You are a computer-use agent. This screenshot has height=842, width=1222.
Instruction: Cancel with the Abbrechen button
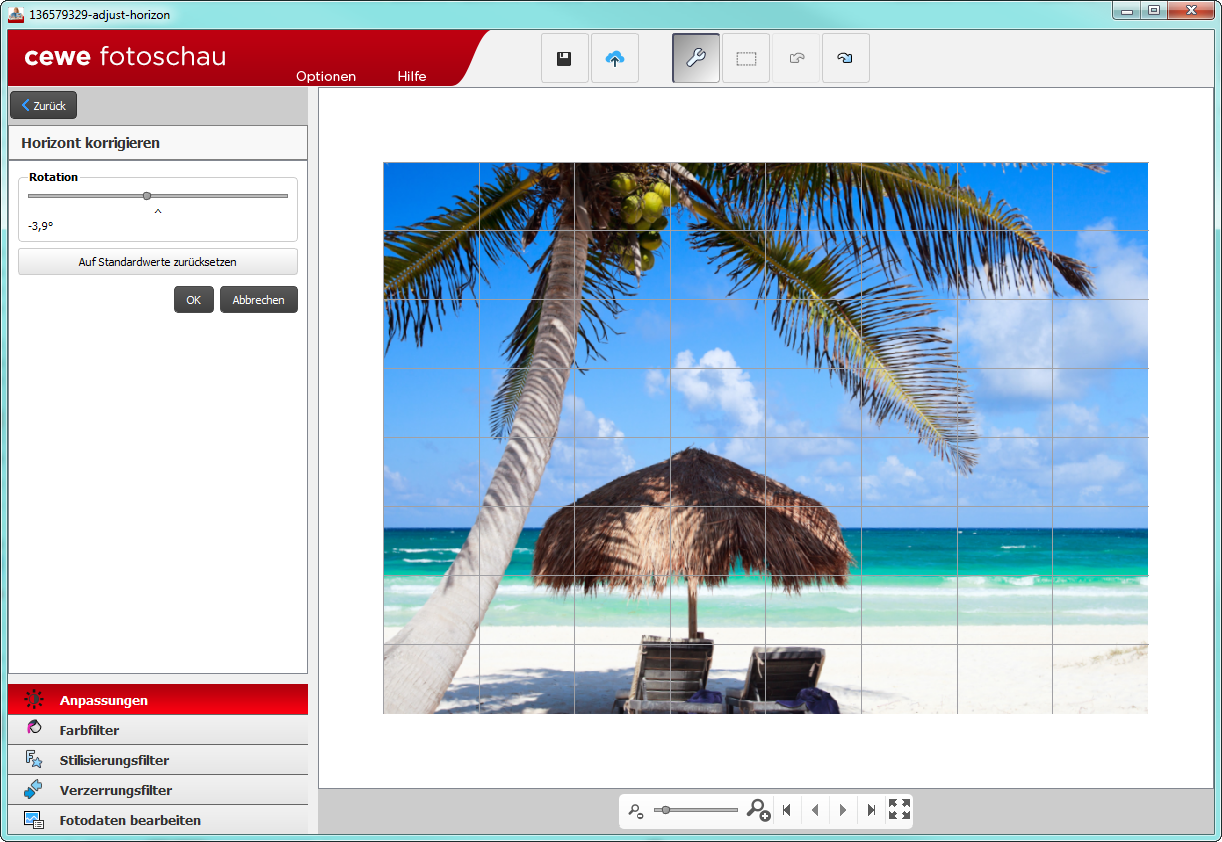point(259,300)
